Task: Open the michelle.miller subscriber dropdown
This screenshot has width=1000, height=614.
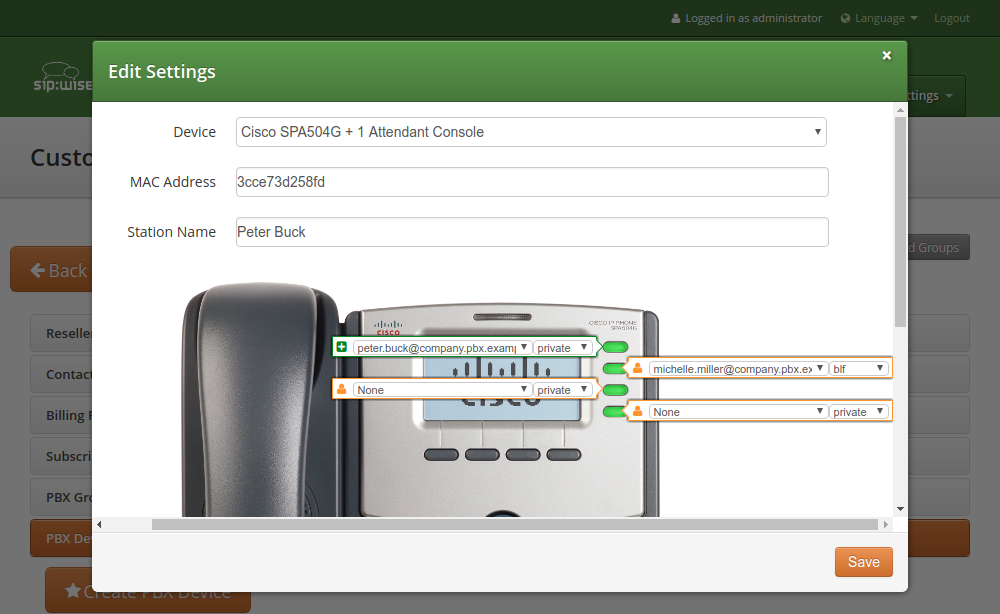Action: 738,369
